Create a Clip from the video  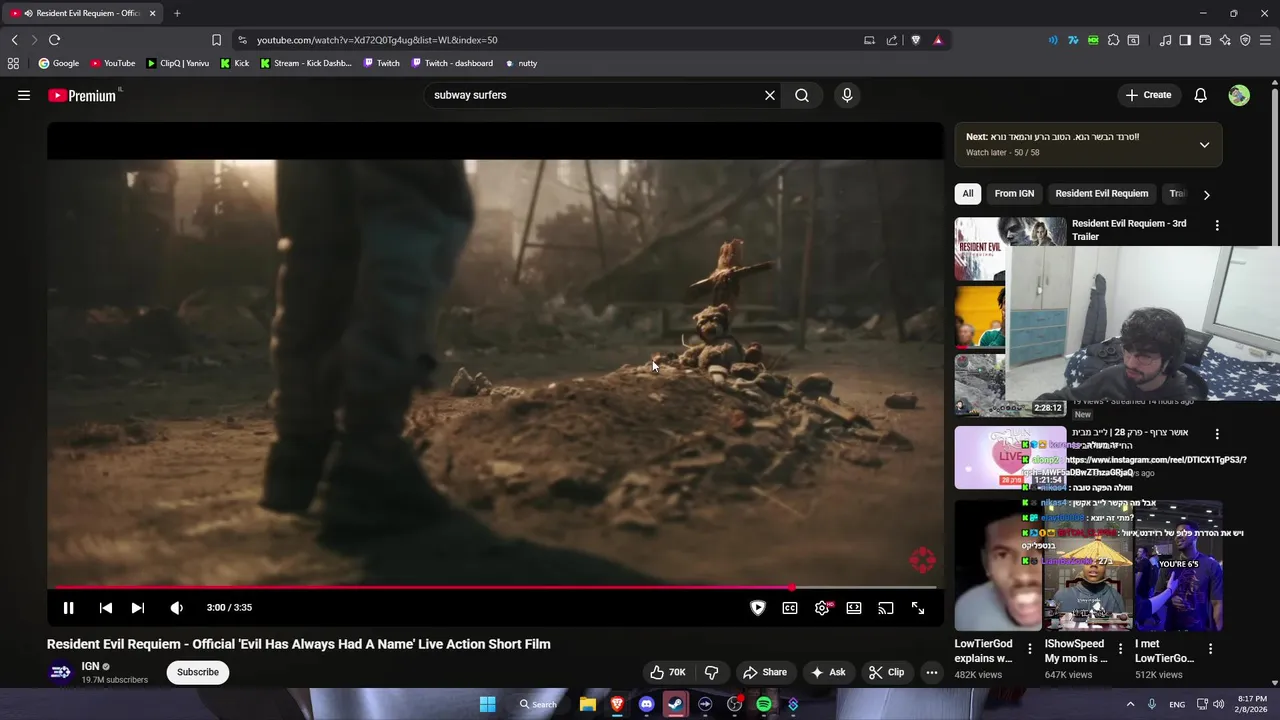pos(887,672)
